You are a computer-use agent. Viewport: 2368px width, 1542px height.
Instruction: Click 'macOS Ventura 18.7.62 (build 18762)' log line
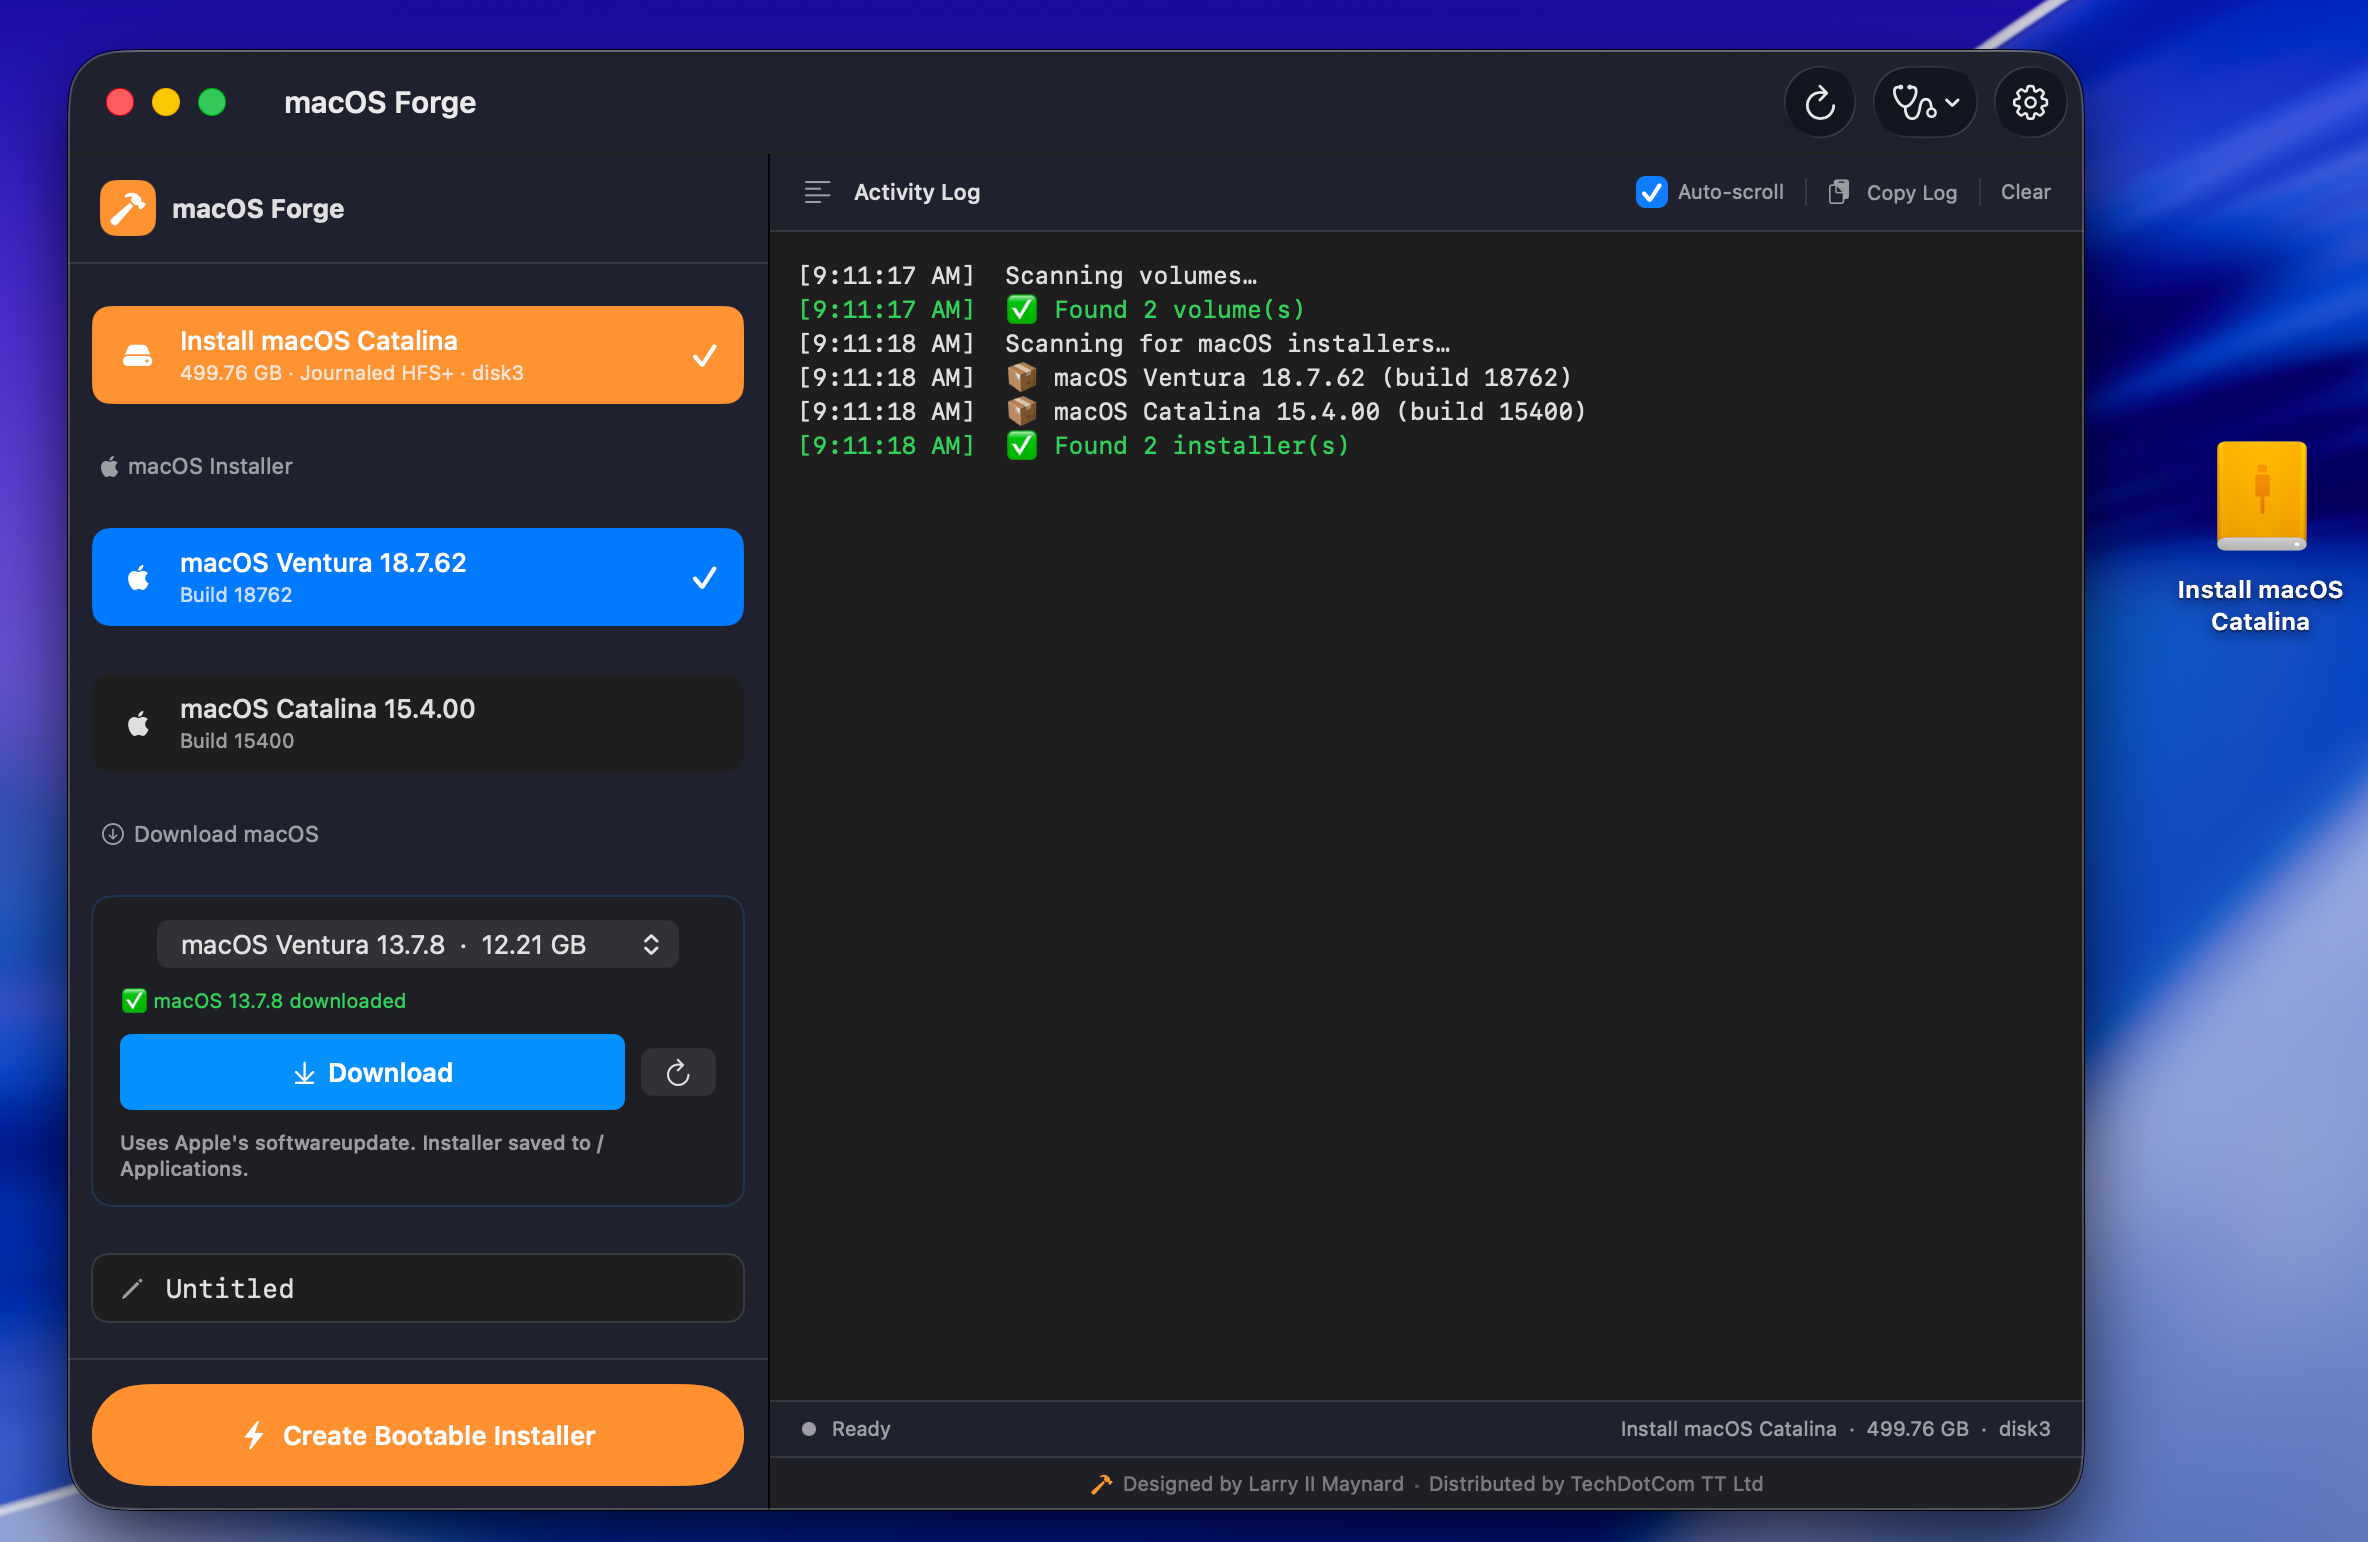point(1186,377)
